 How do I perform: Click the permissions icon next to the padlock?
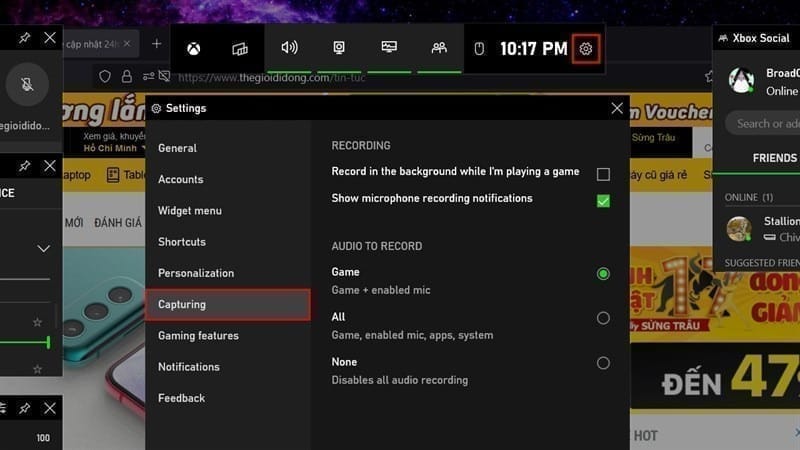tap(148, 77)
